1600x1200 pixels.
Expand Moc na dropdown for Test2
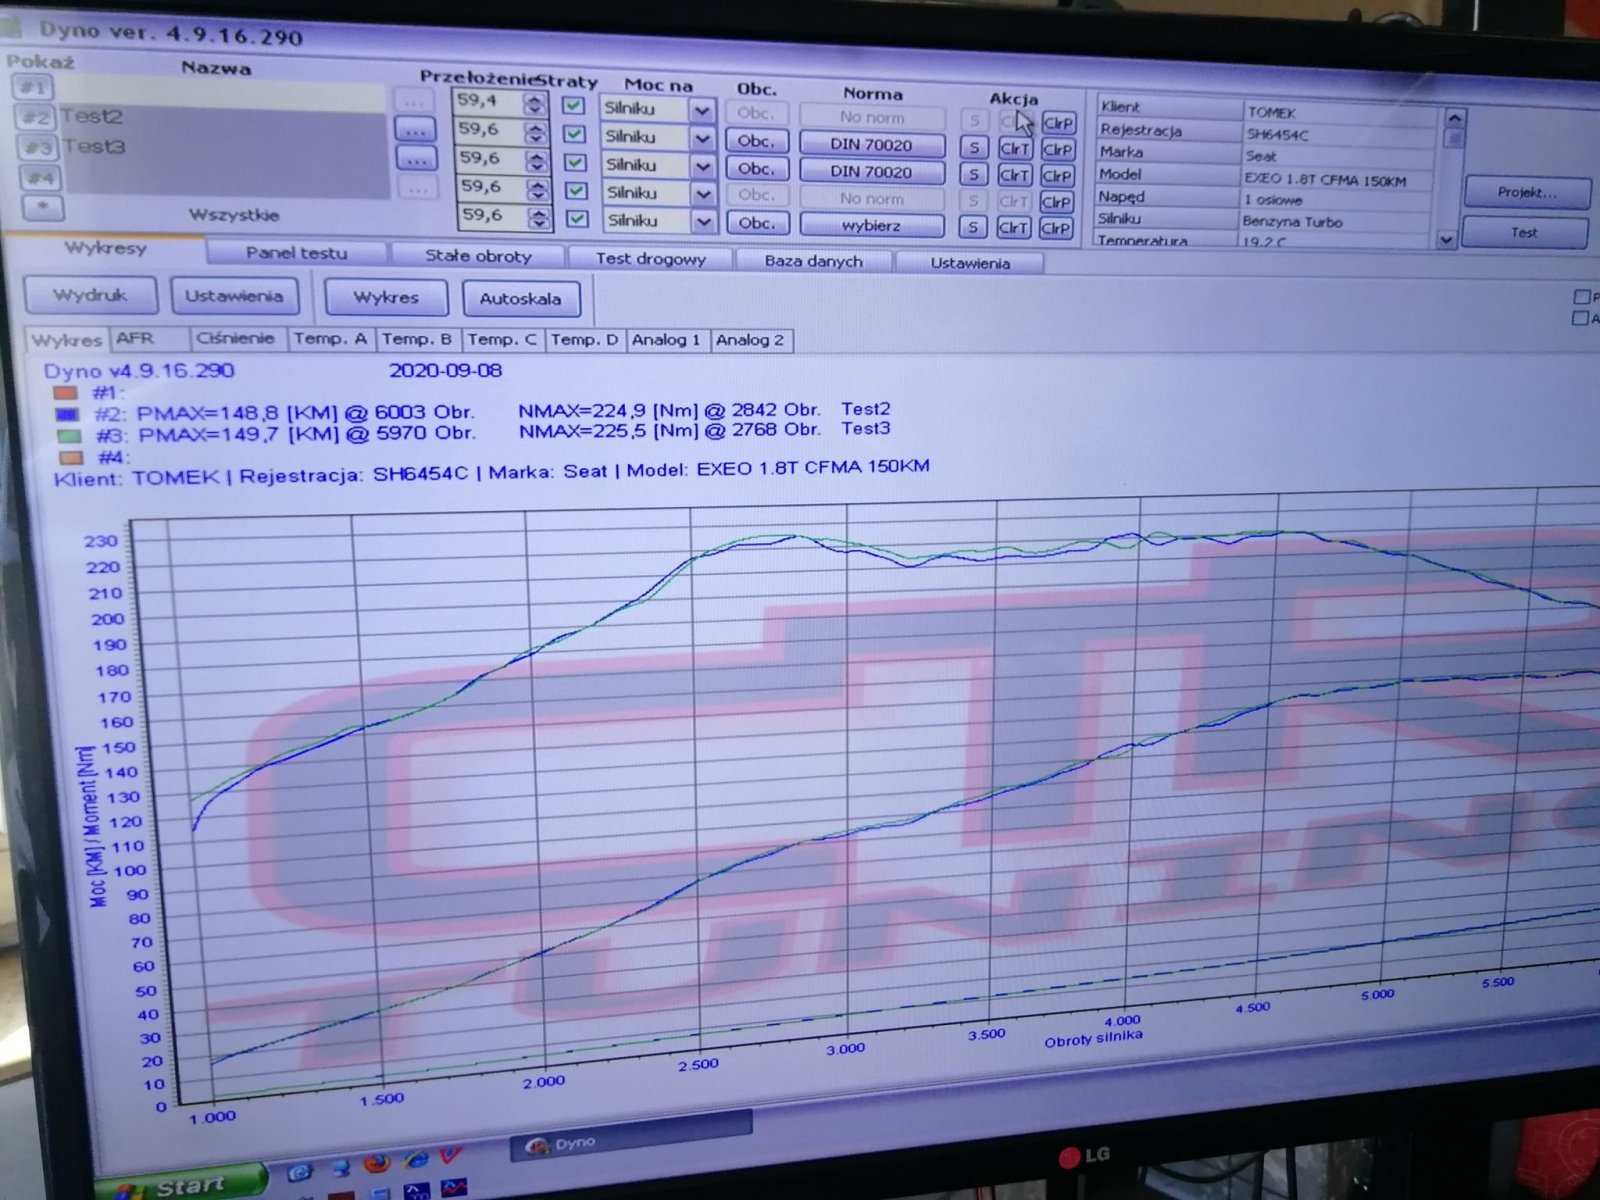click(702, 138)
